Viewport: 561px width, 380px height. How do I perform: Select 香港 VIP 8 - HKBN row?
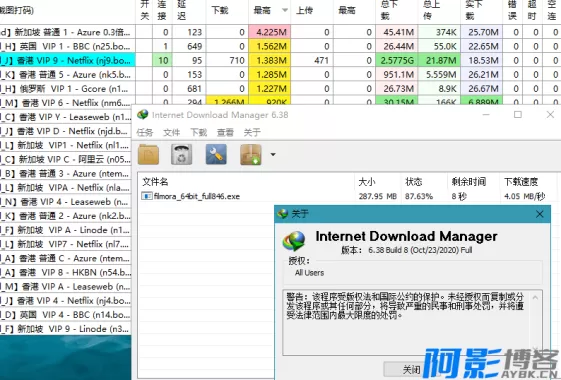tap(66, 272)
